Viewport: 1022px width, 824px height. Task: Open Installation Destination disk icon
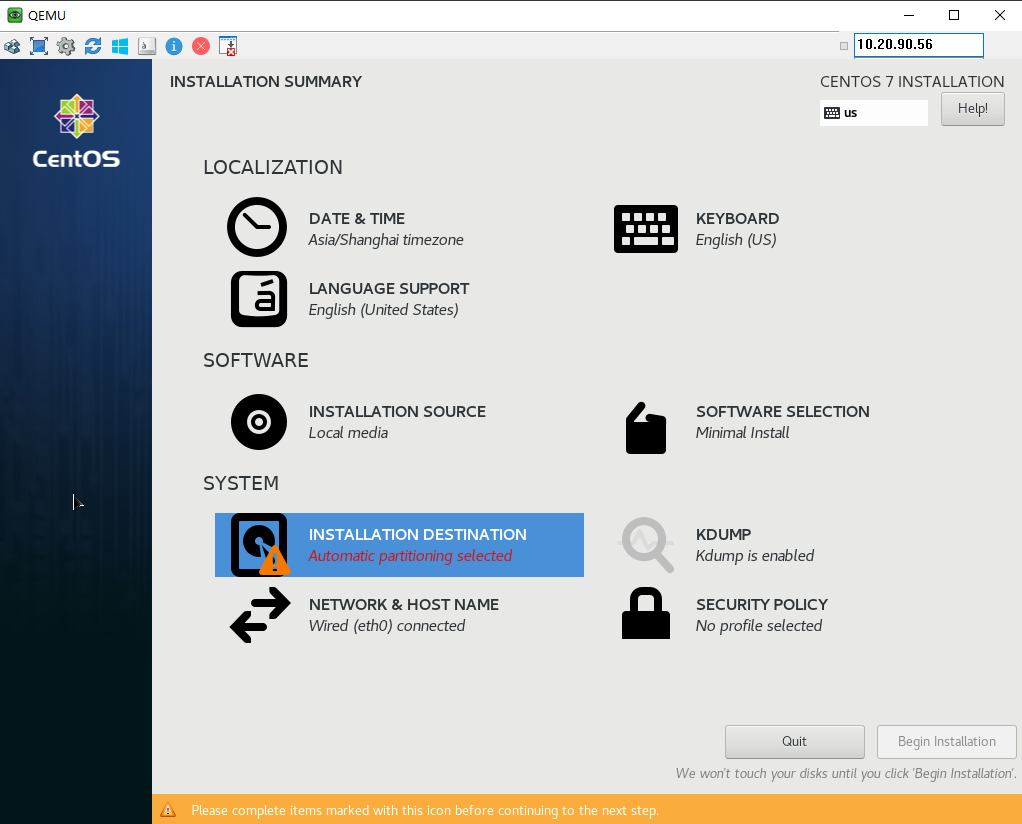[260, 545]
